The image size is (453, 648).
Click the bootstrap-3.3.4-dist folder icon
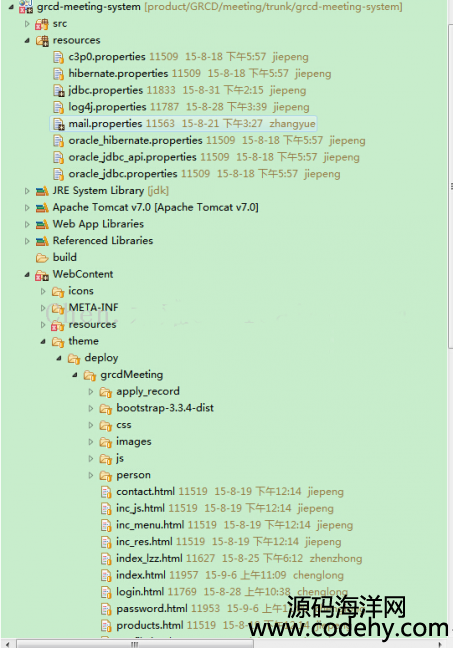coord(106,408)
